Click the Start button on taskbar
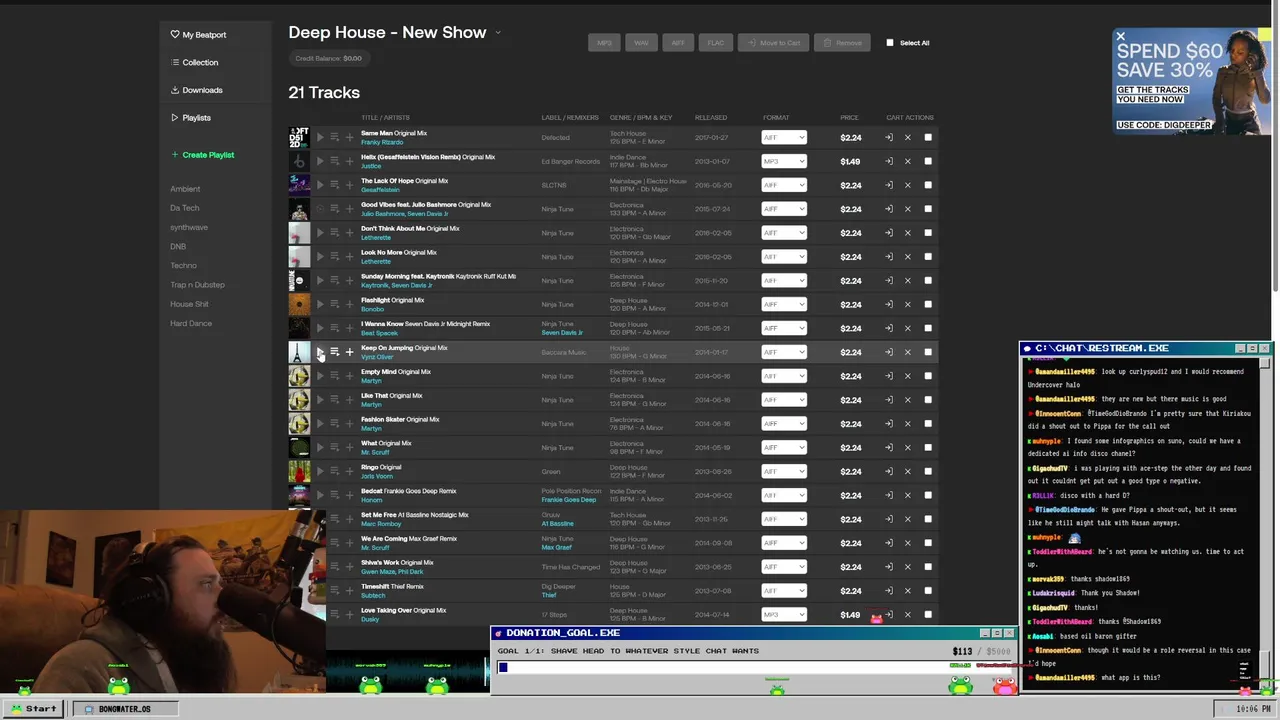 (33, 708)
